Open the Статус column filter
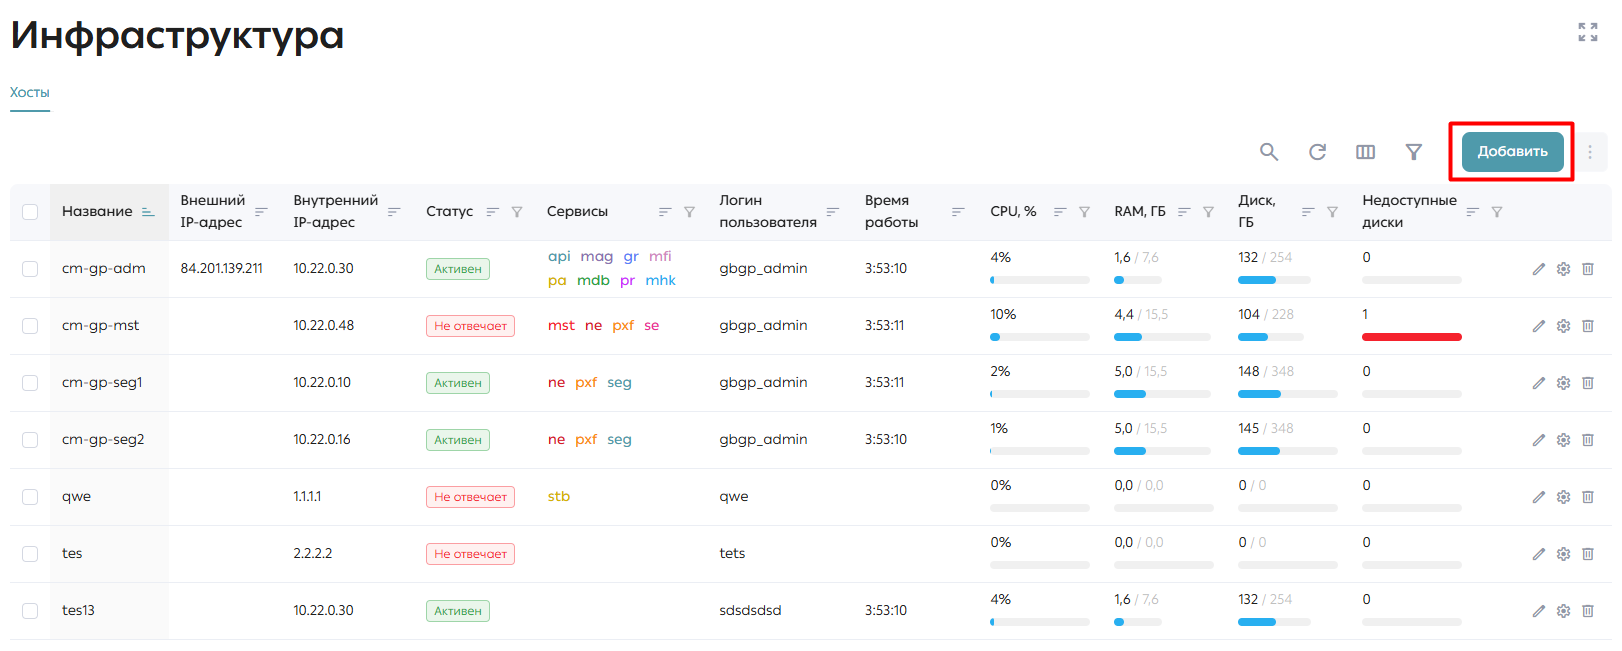The width and height of the screenshot is (1622, 651). 517,212
